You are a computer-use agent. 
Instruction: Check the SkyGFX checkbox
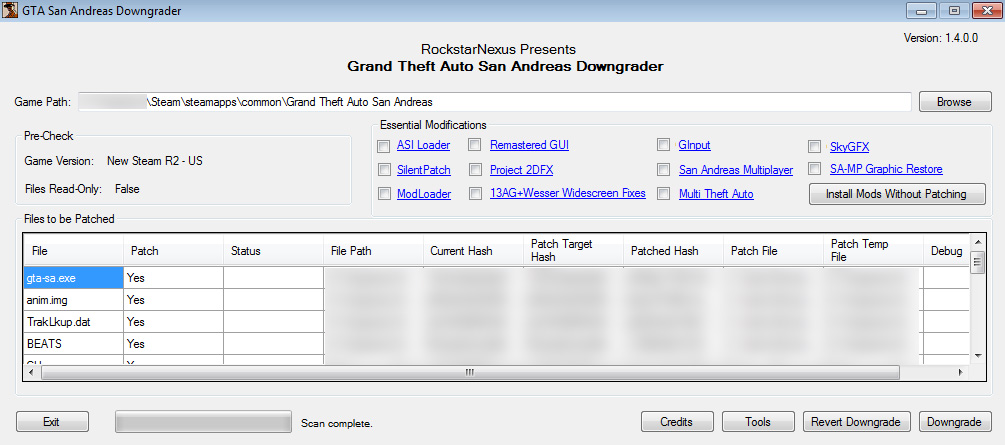point(815,147)
